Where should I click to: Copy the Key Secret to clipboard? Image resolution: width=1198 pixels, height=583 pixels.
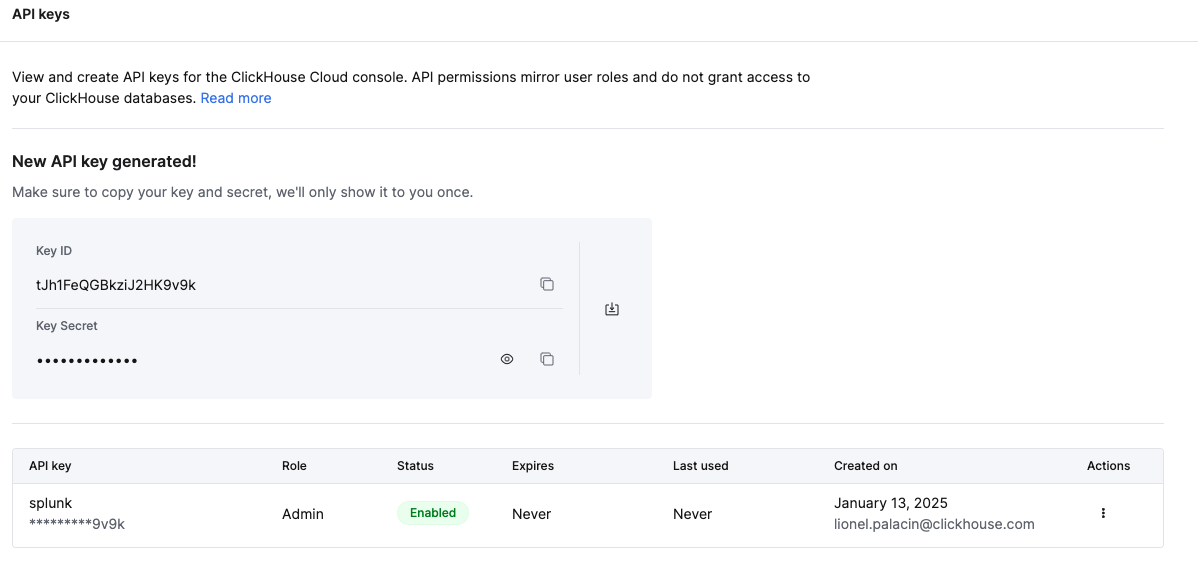(x=547, y=358)
